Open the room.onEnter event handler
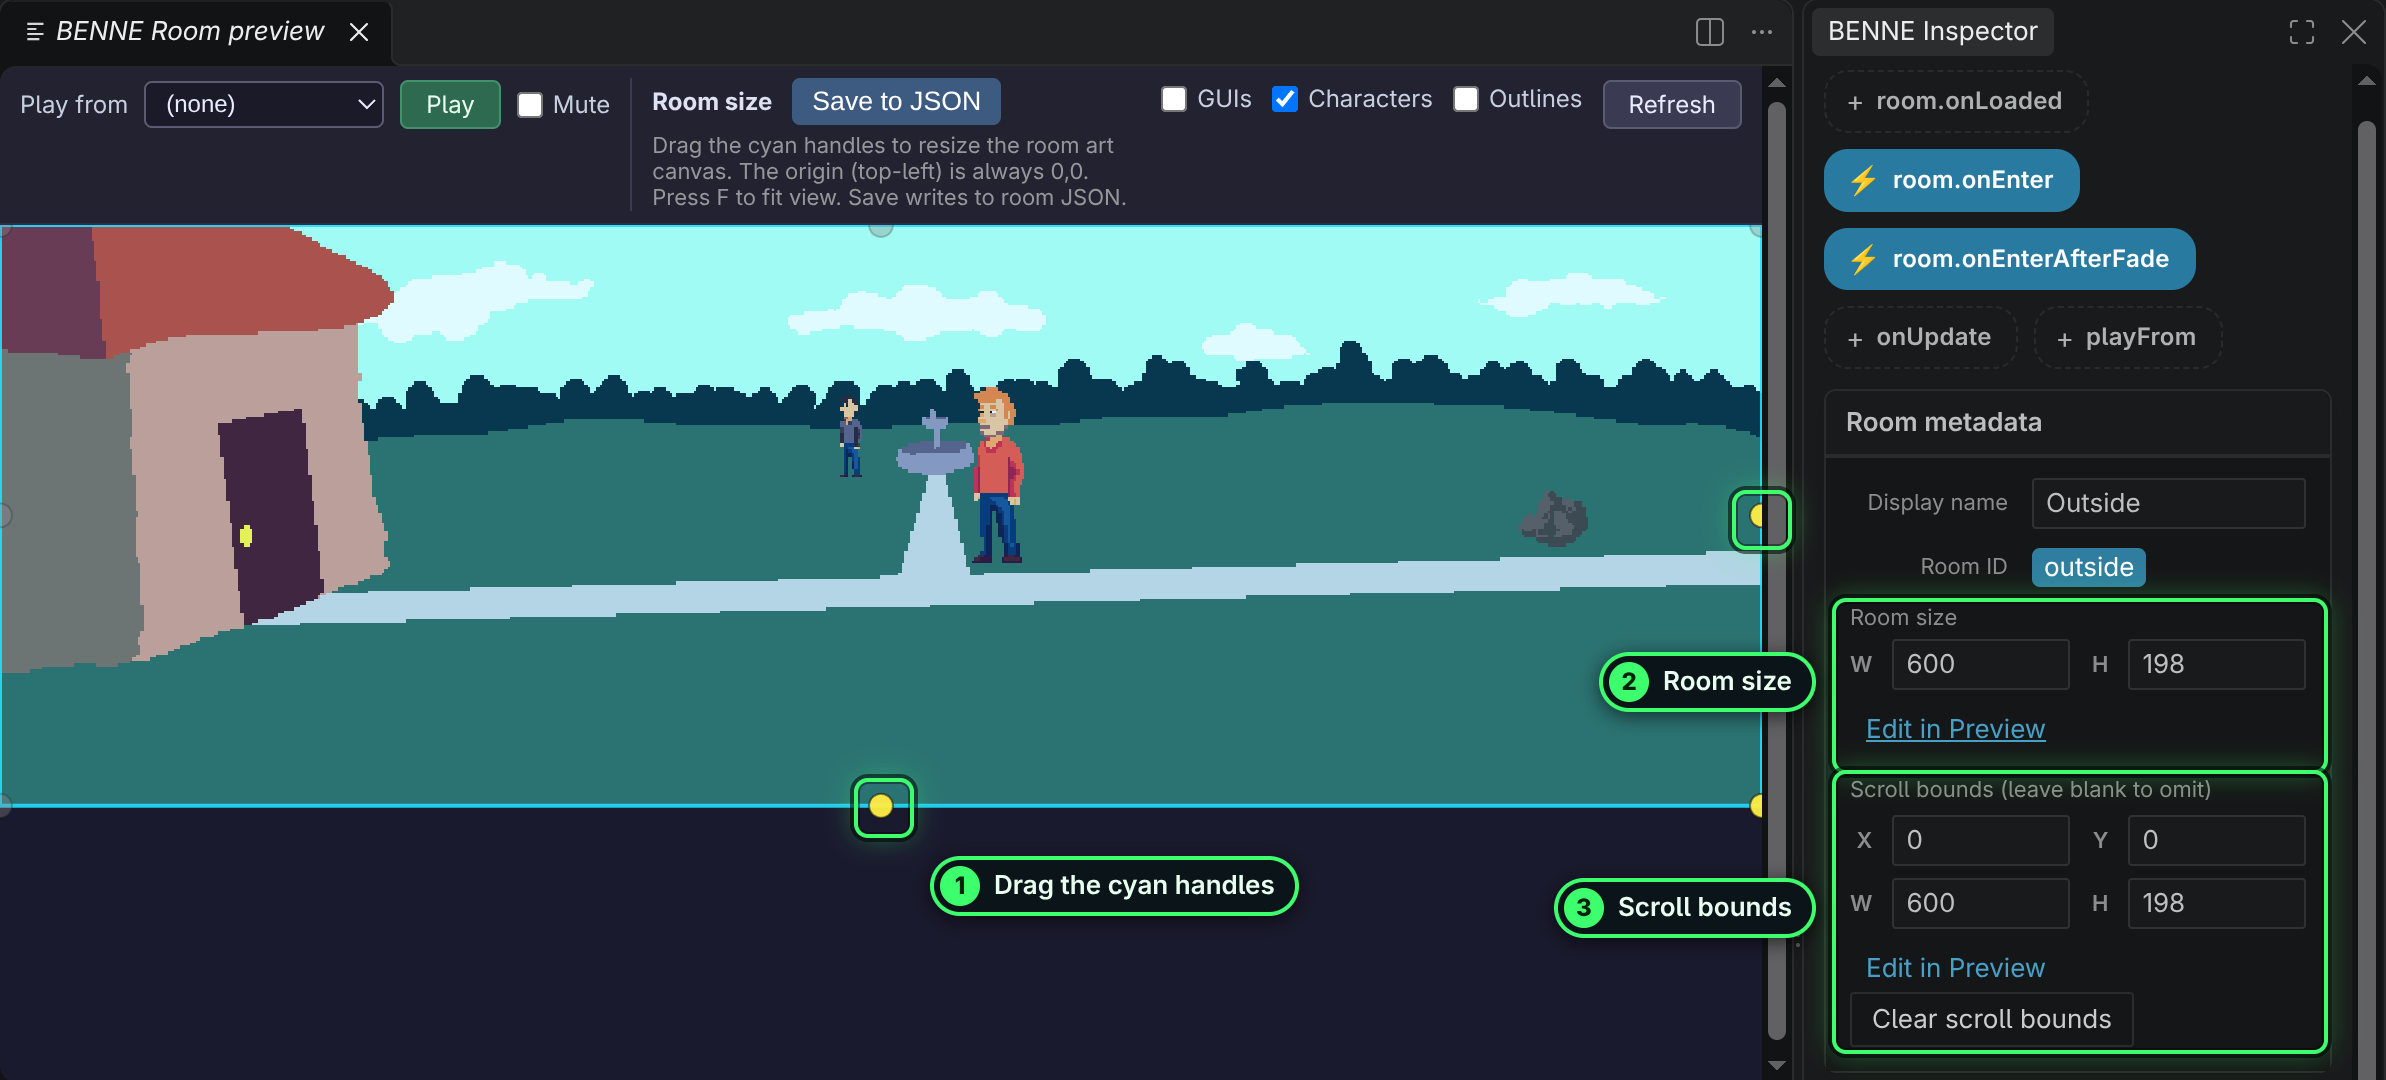The image size is (2386, 1080). (1951, 180)
